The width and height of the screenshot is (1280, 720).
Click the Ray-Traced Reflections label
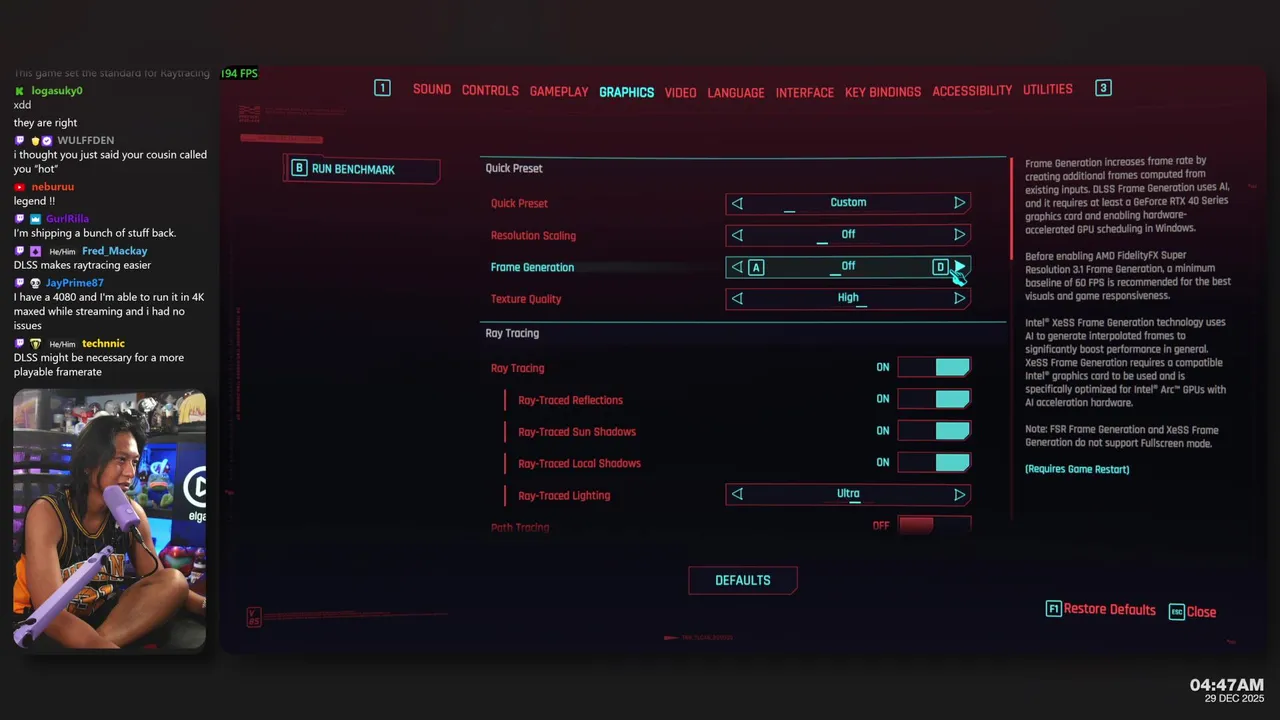point(570,400)
